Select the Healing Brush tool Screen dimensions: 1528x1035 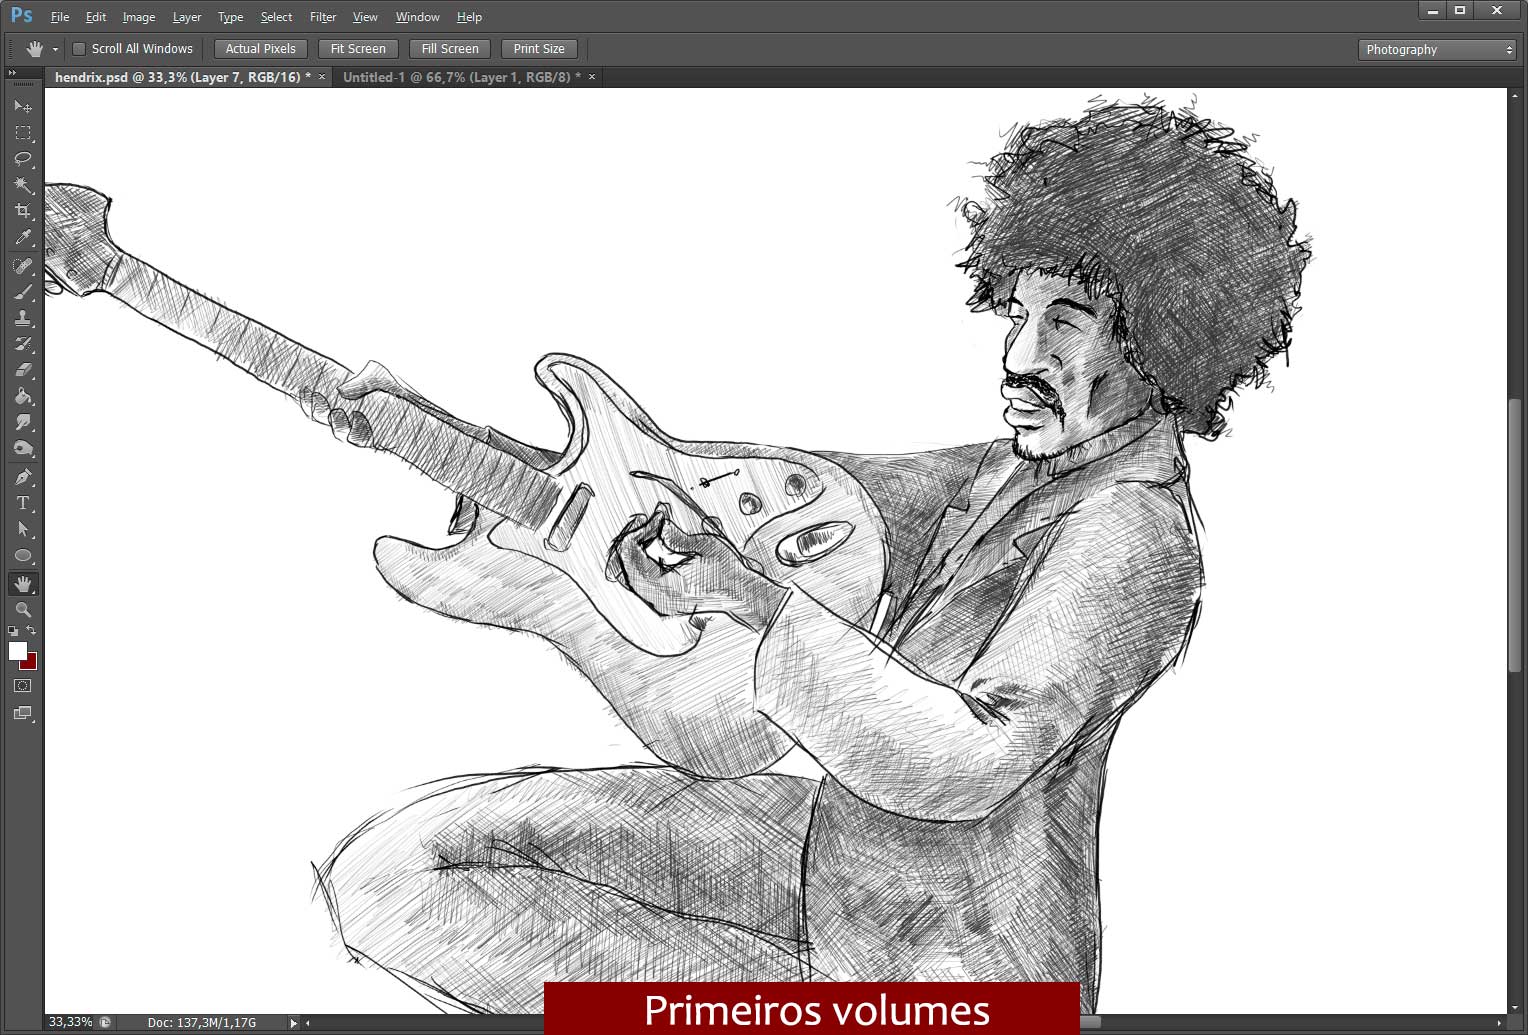23,266
